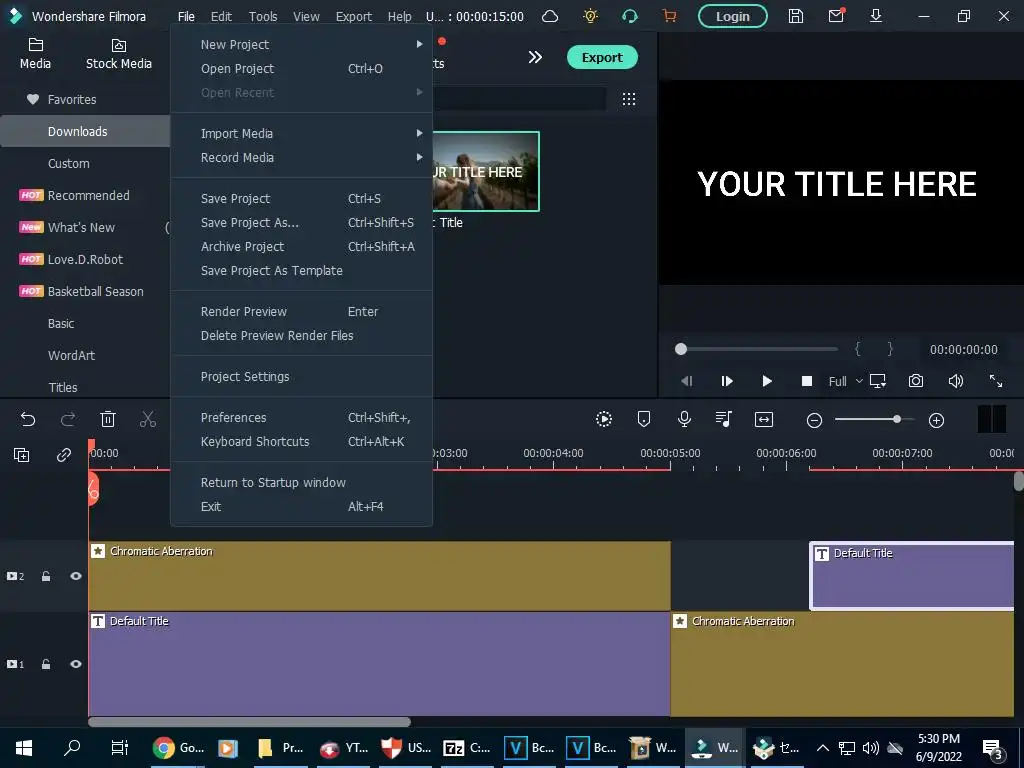1024x768 pixels.
Task: Click the play next frame button
Action: (x=726, y=381)
